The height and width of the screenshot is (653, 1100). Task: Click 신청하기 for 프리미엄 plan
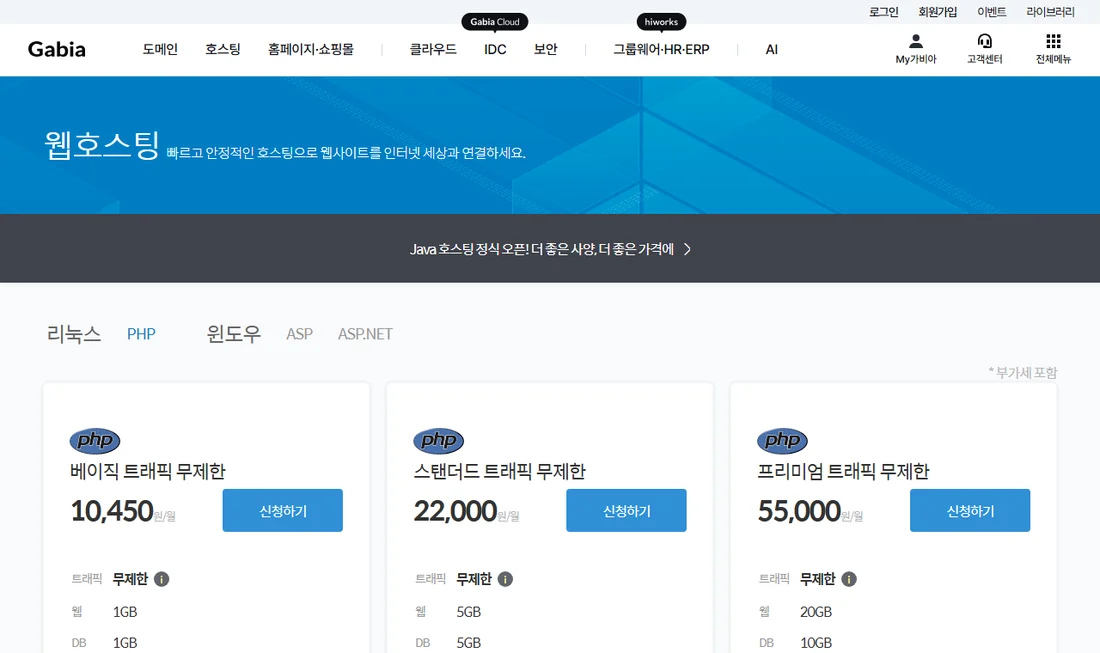[970, 511]
